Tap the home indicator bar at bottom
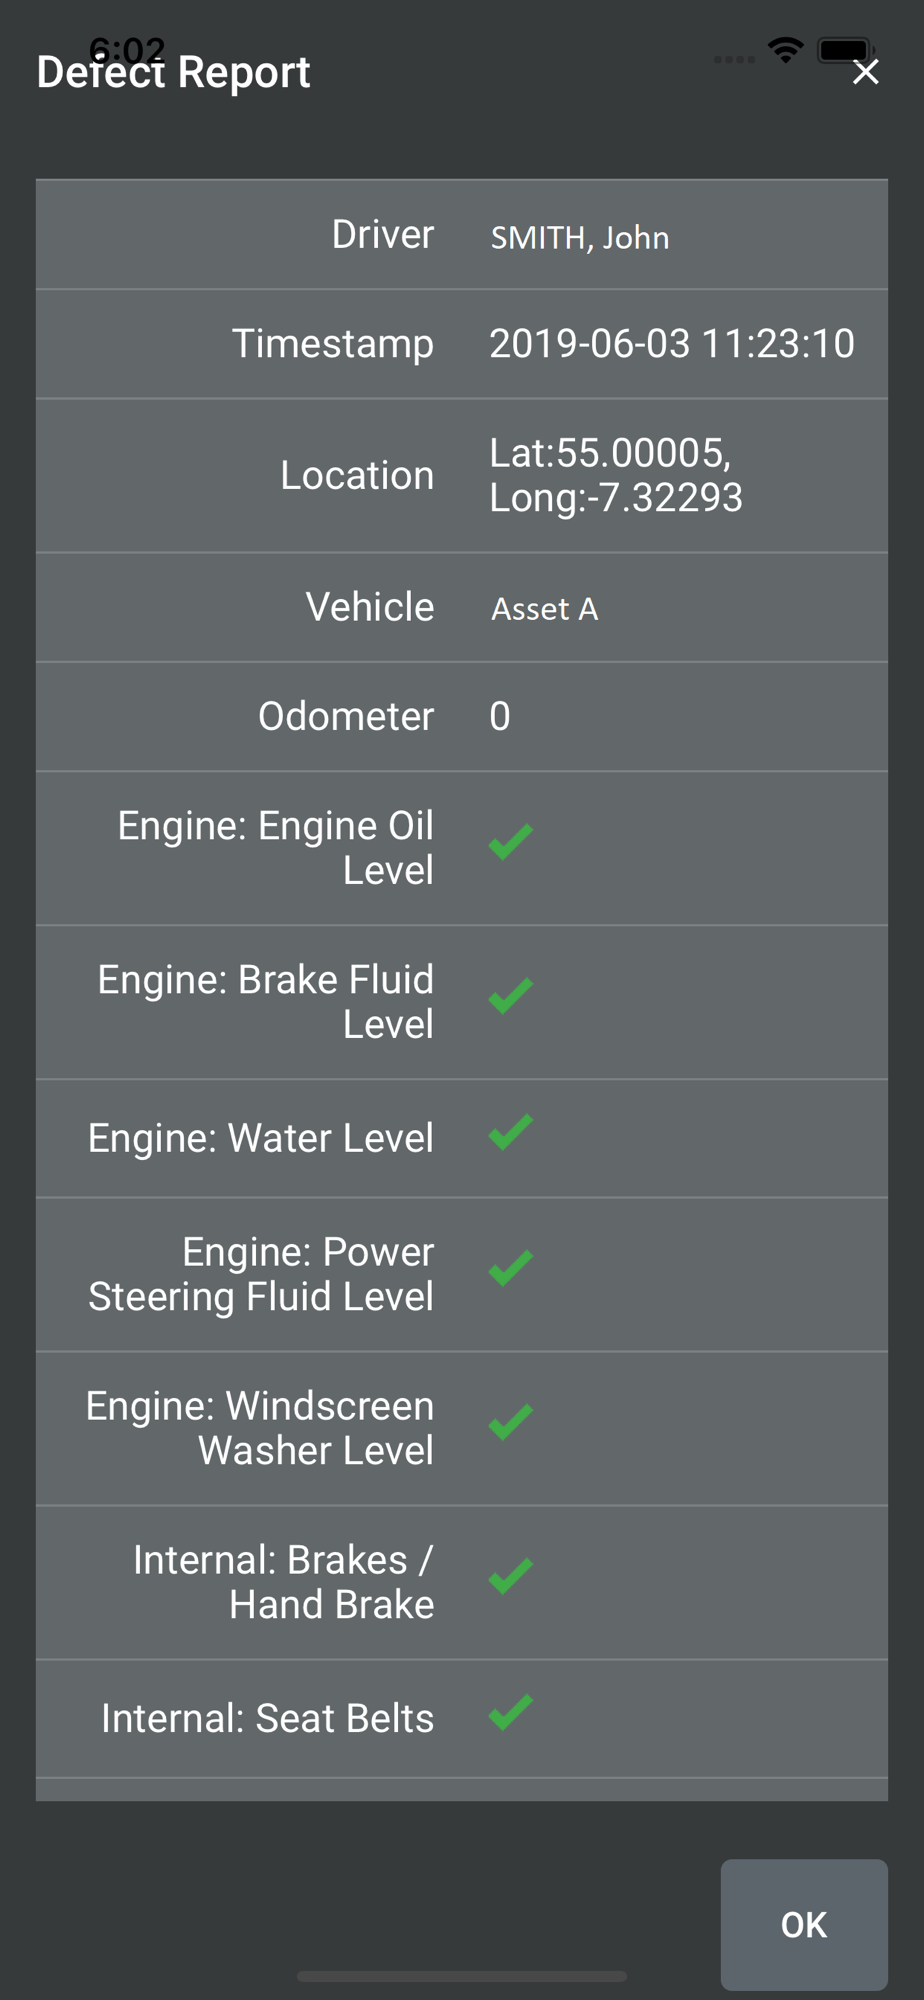 click(462, 1976)
